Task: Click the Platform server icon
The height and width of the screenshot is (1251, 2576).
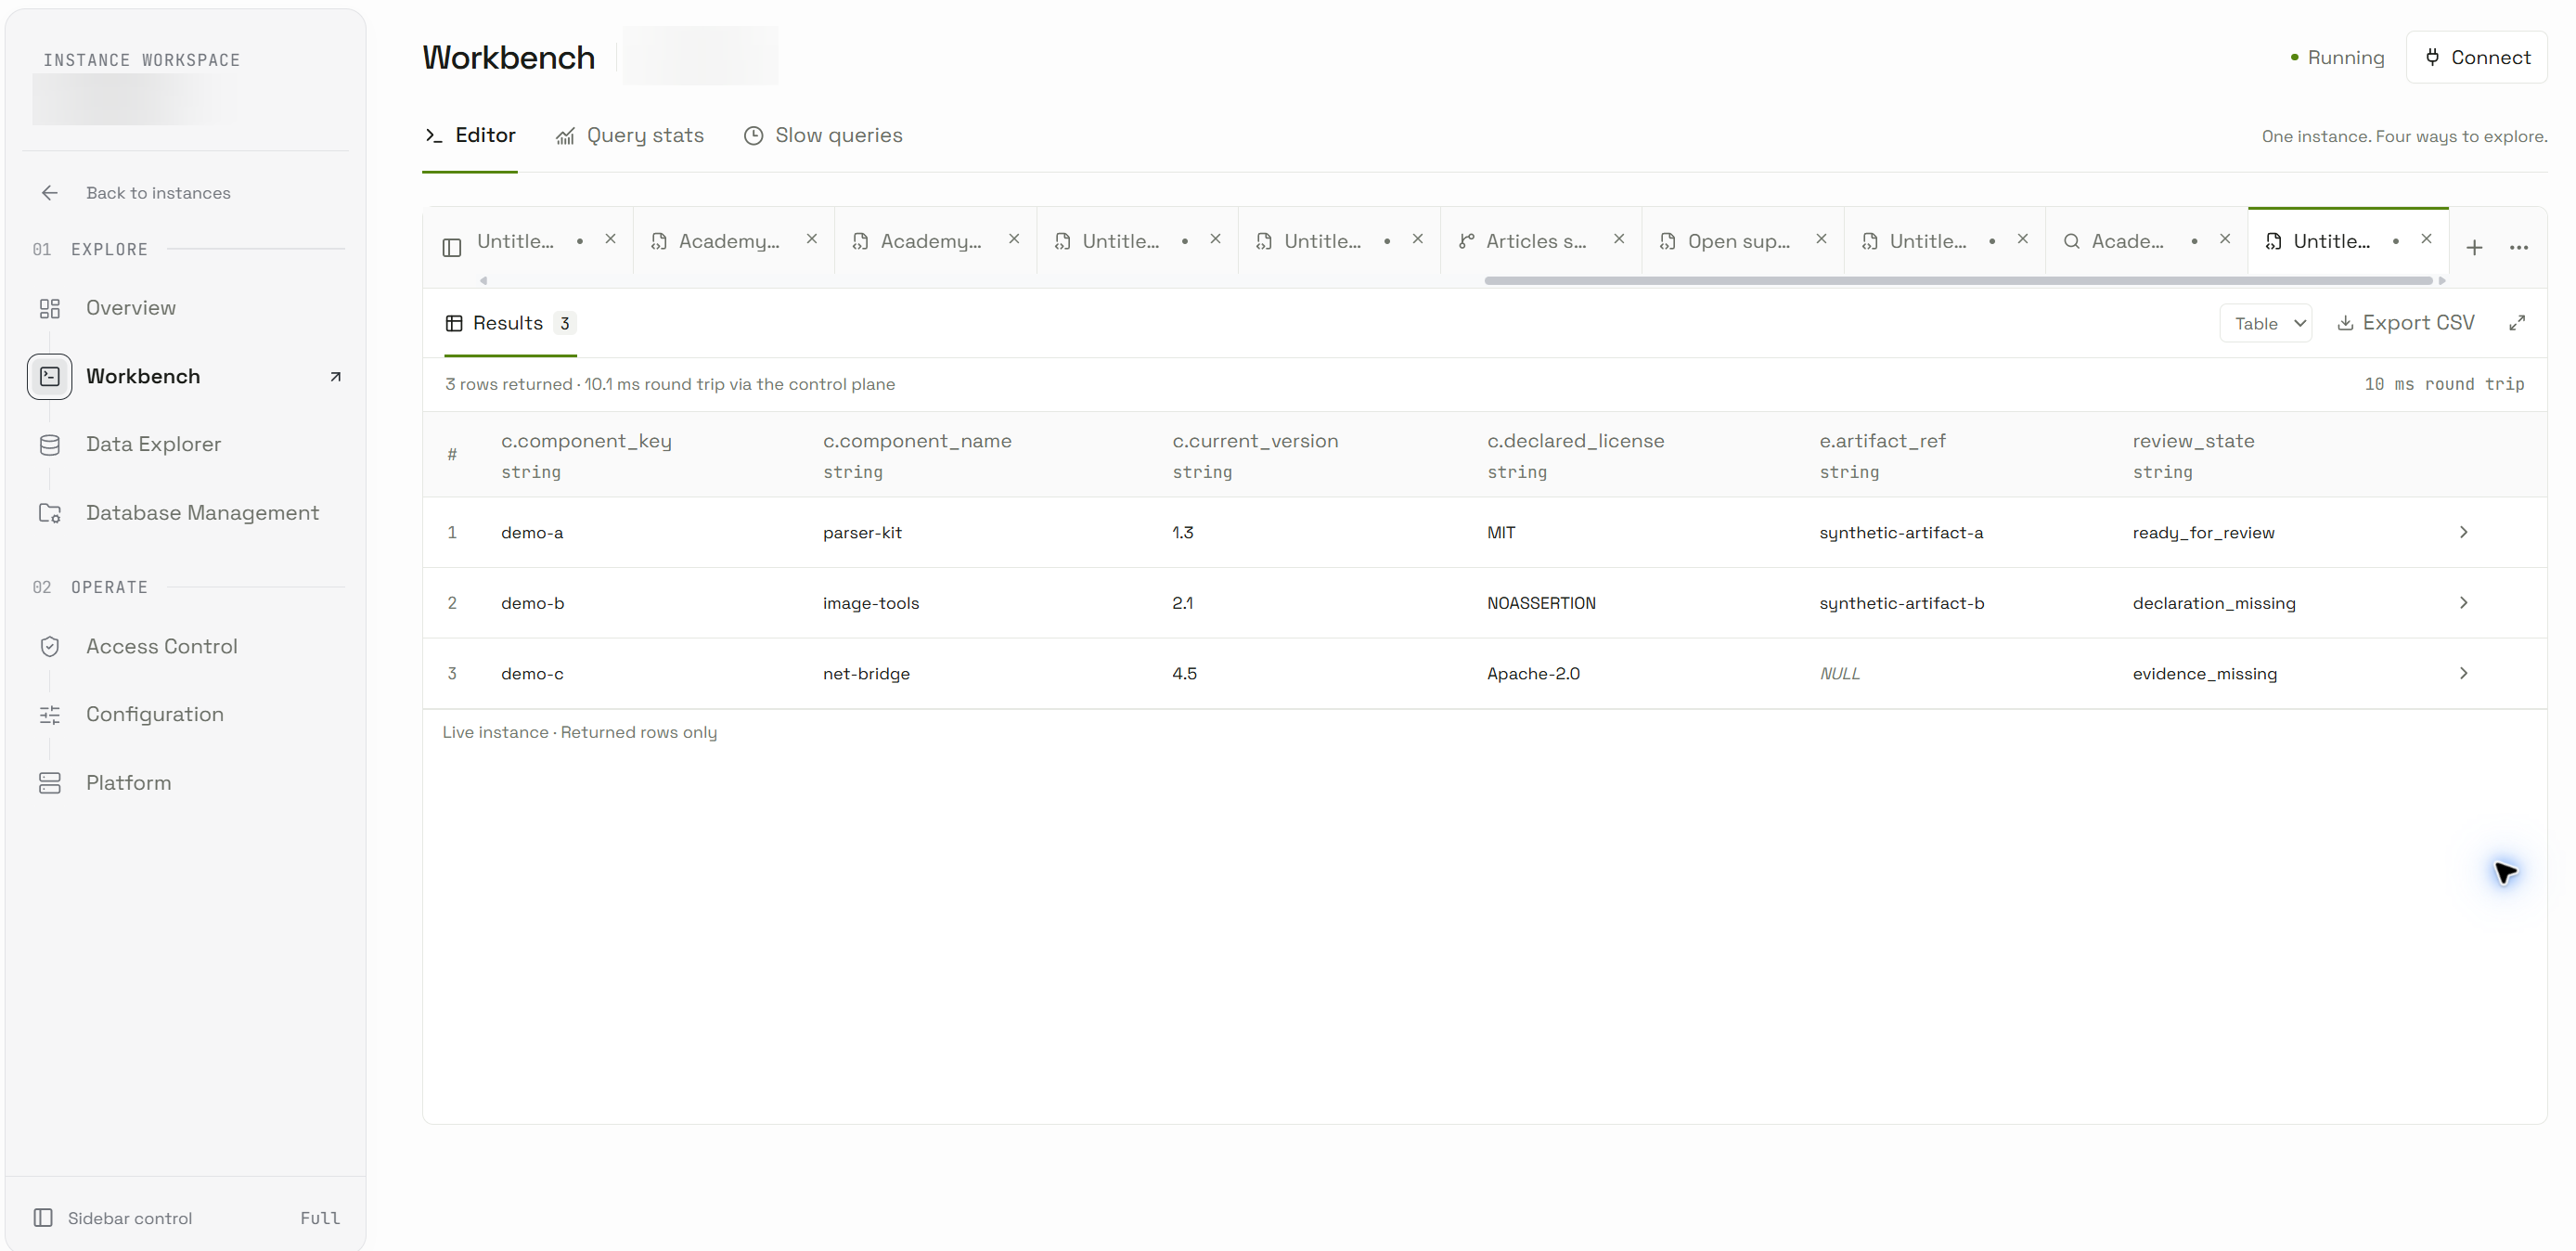Action: (x=50, y=783)
